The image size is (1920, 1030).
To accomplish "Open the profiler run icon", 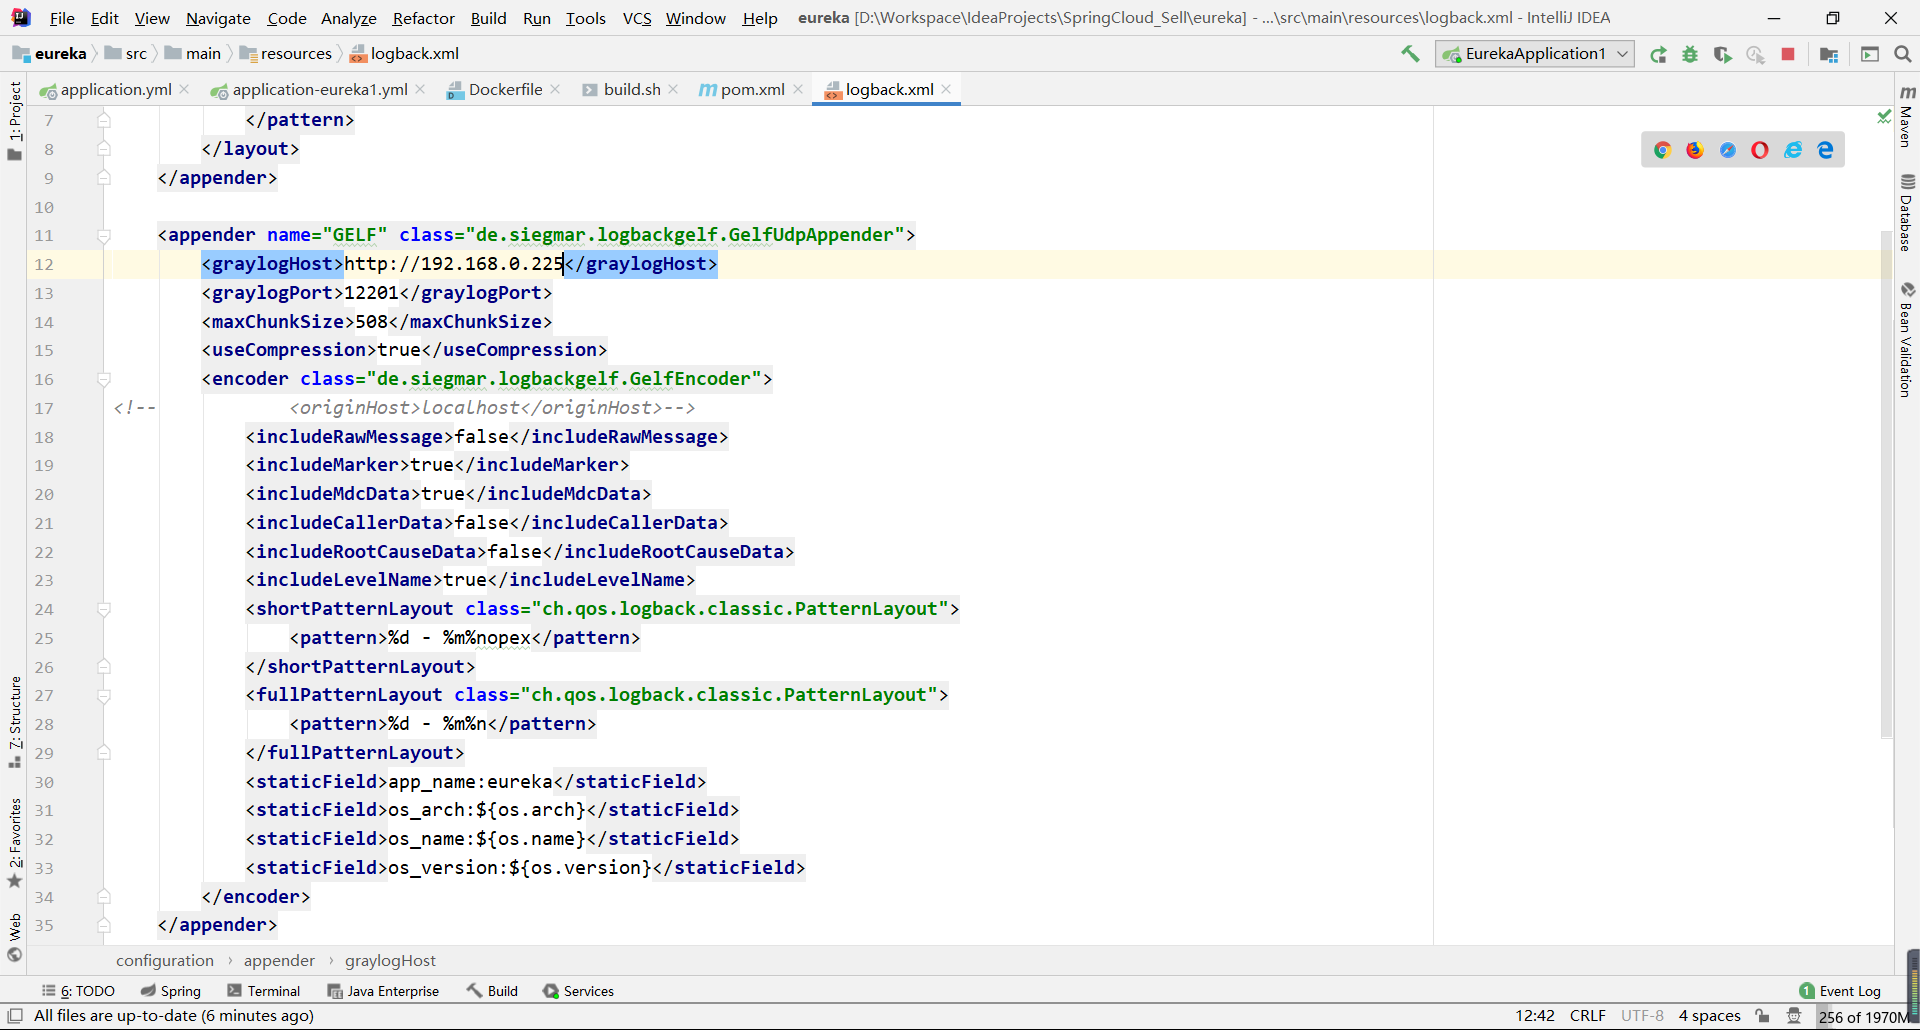I will (1755, 54).
